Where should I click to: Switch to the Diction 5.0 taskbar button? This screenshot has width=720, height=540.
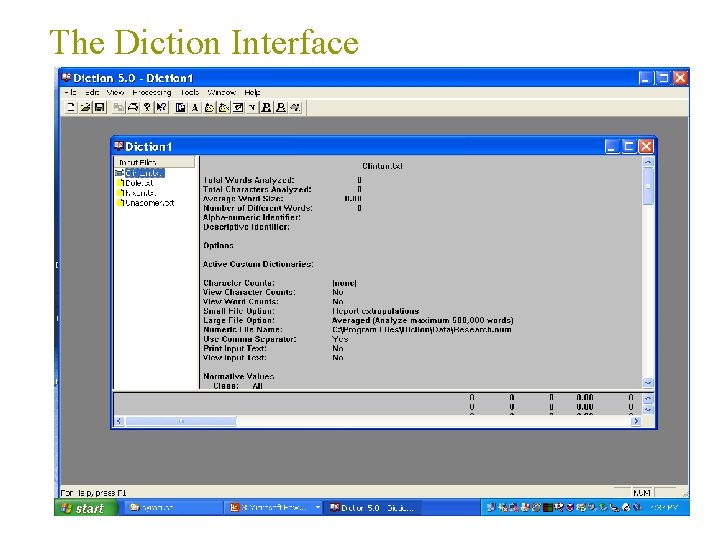(372, 508)
